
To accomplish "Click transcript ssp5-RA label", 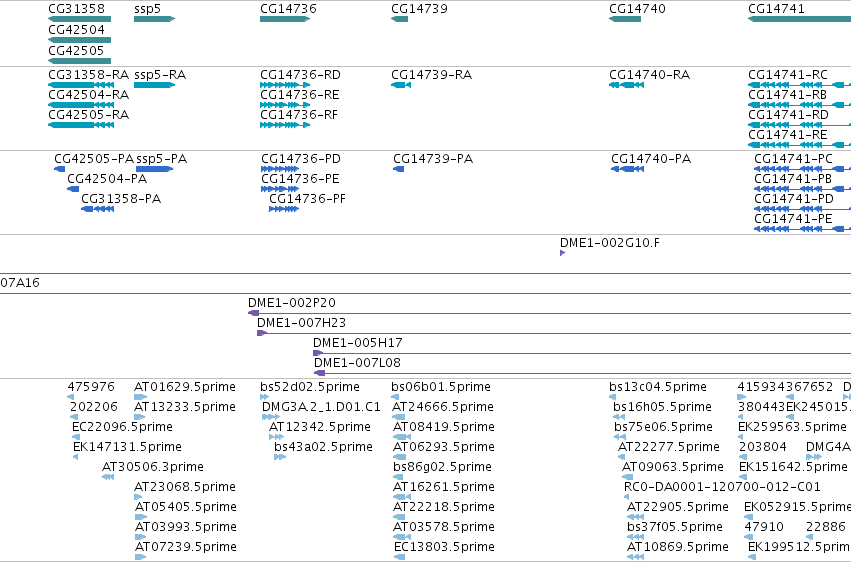I will point(160,75).
